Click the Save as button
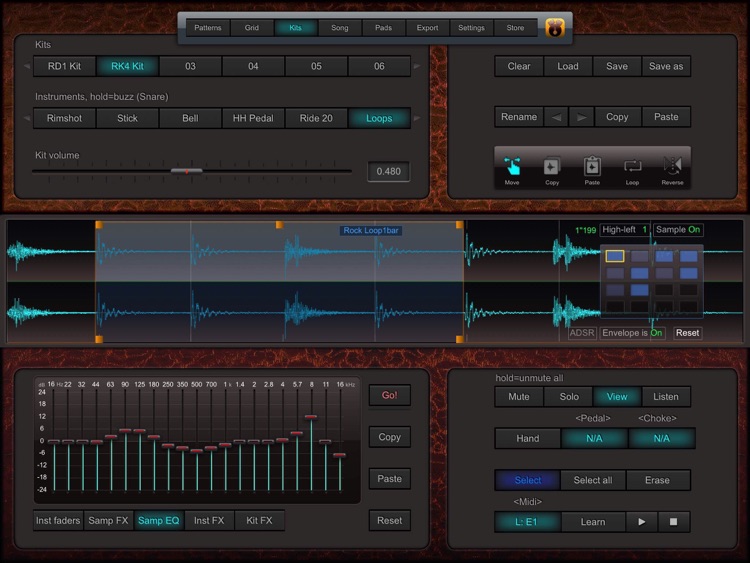This screenshot has height=563, width=750. 666,66
